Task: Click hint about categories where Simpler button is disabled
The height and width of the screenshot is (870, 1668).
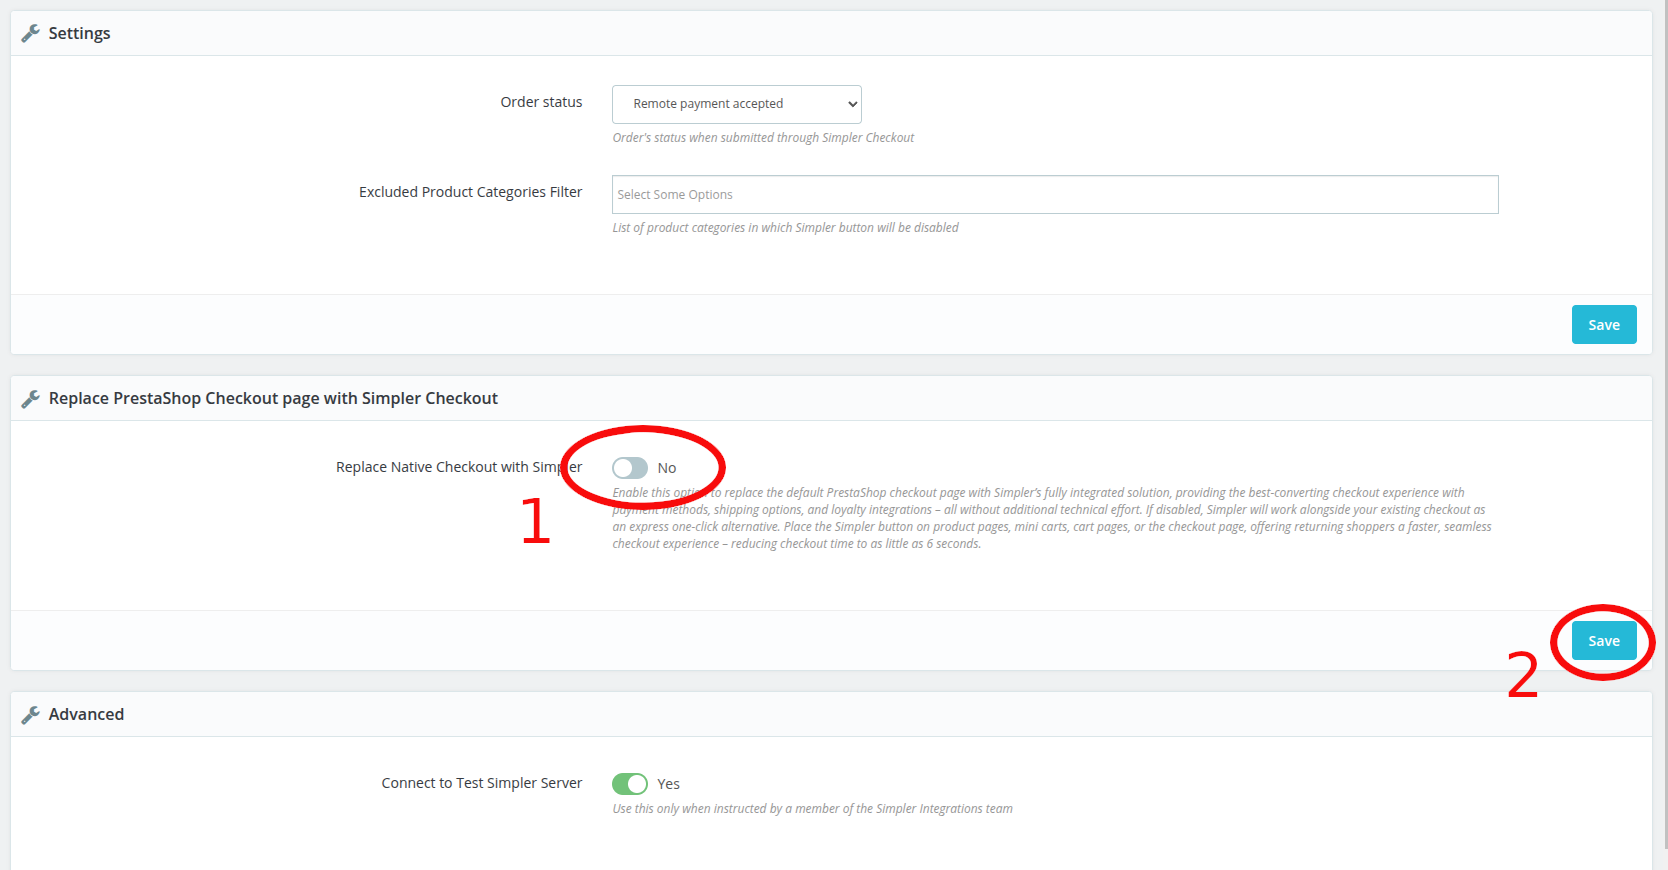Action: coord(785,228)
